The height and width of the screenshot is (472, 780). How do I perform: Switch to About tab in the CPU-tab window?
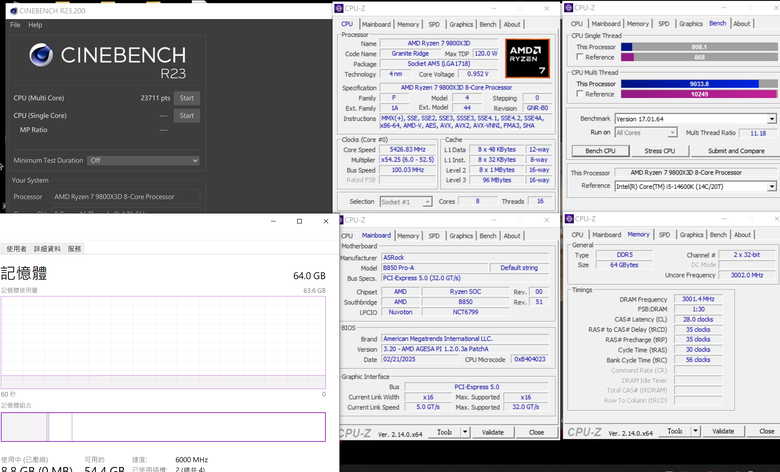click(512, 24)
